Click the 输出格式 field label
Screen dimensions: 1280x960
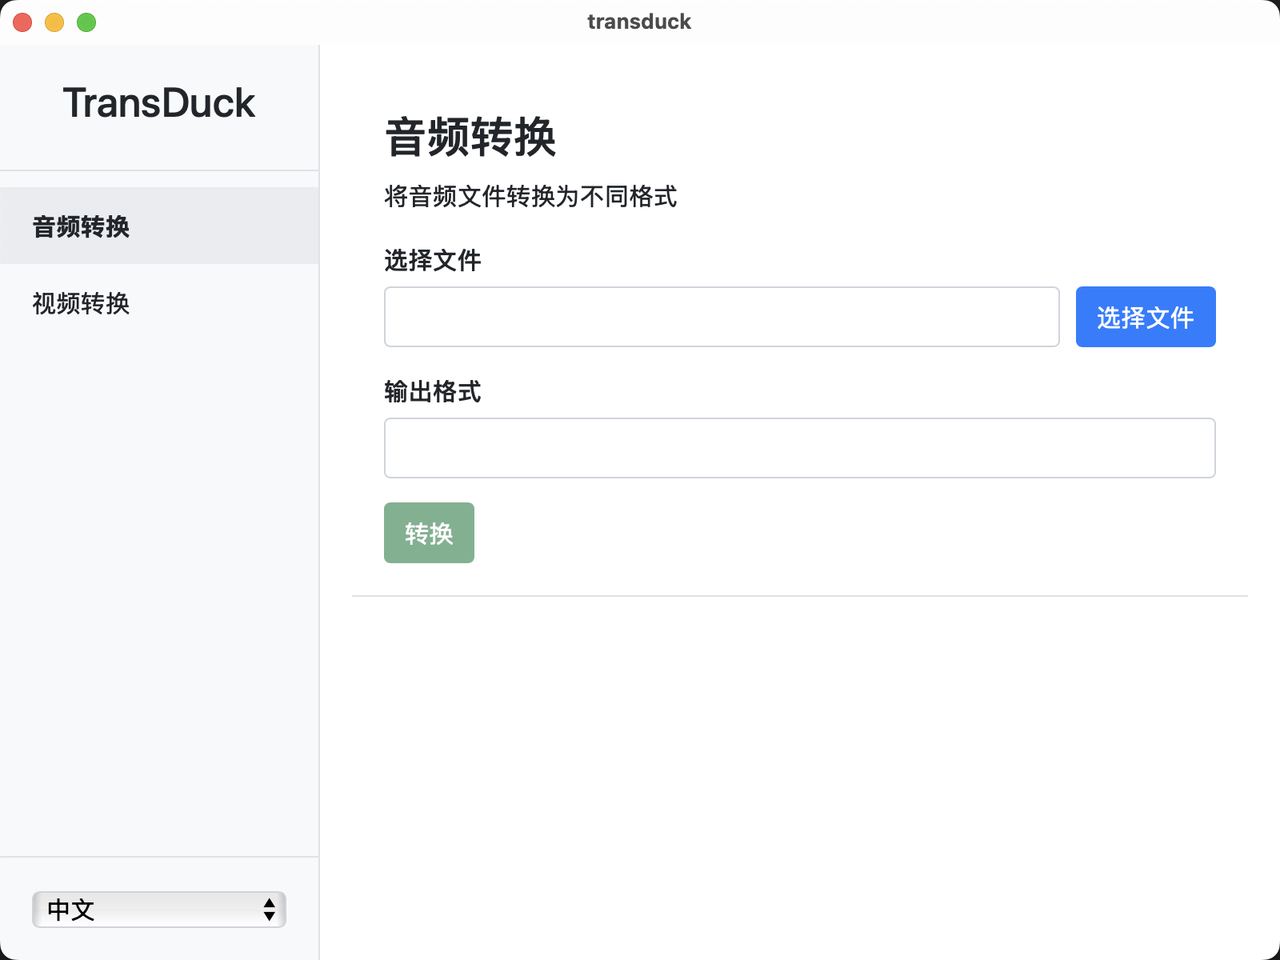point(432,391)
